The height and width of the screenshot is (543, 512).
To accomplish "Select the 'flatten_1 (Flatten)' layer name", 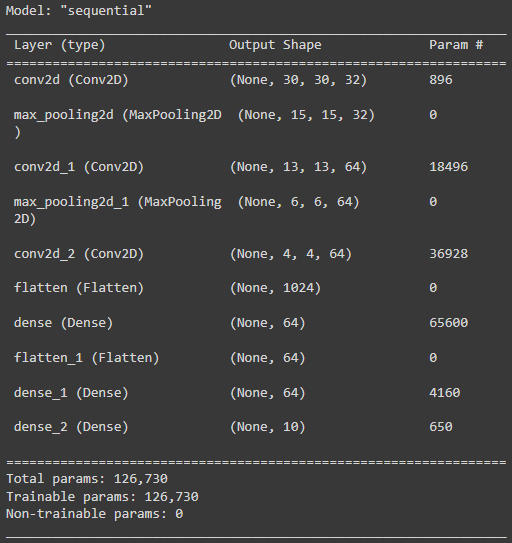I will click(87, 358).
